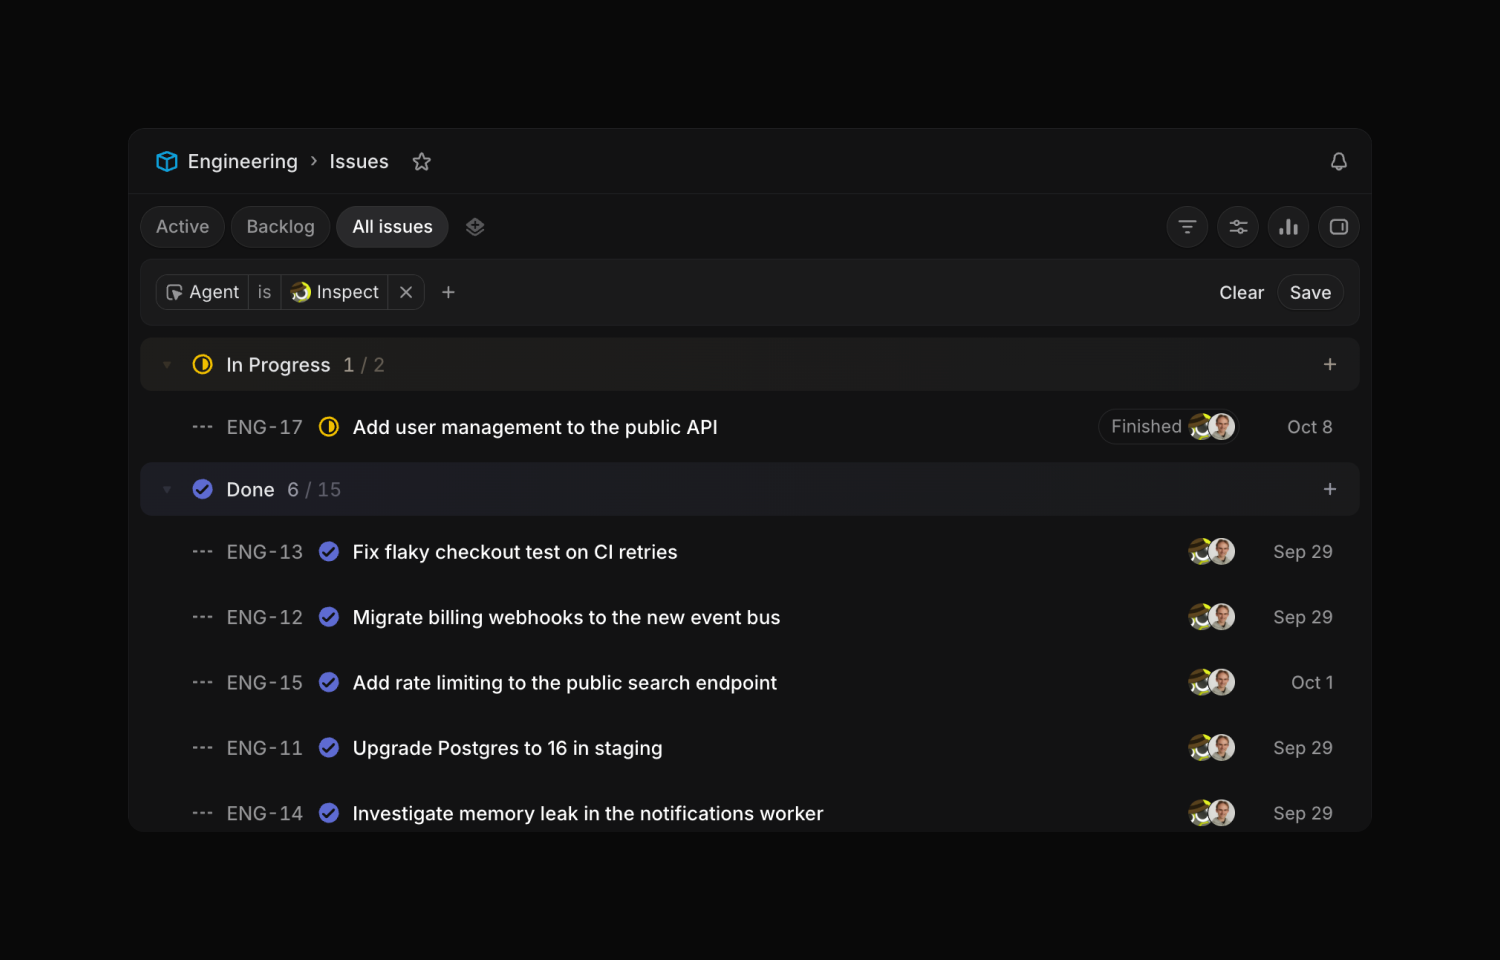Open the Finished agent status badge
The width and height of the screenshot is (1500, 960).
[x=1168, y=427]
